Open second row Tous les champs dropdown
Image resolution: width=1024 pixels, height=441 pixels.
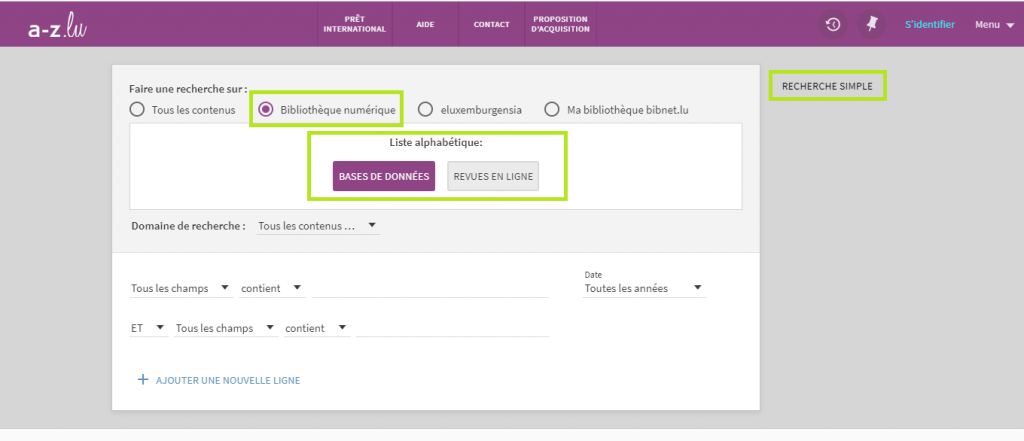coord(225,329)
